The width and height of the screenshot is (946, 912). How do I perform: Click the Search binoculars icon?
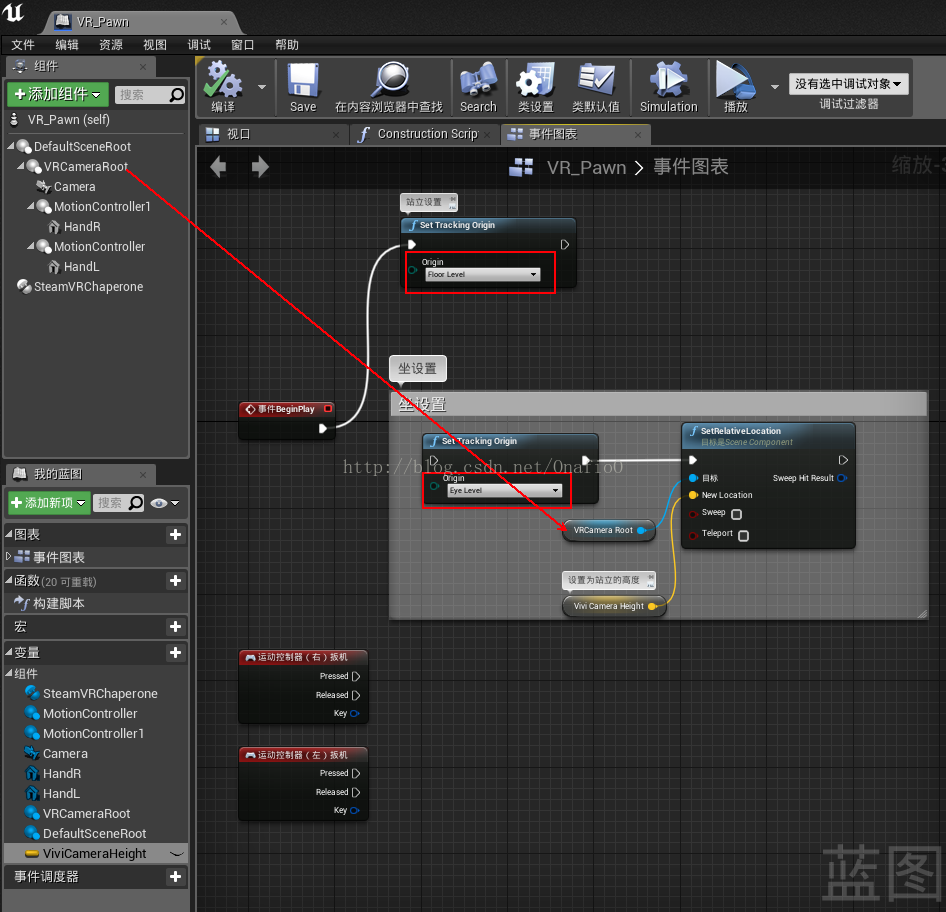(x=478, y=80)
